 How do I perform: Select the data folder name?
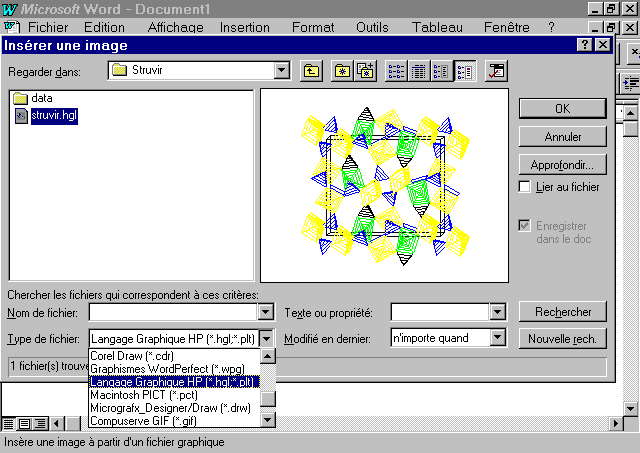tap(42, 98)
